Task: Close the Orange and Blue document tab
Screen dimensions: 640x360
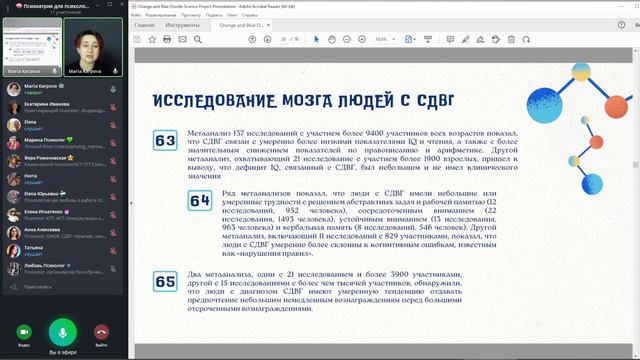Action: click(x=268, y=25)
